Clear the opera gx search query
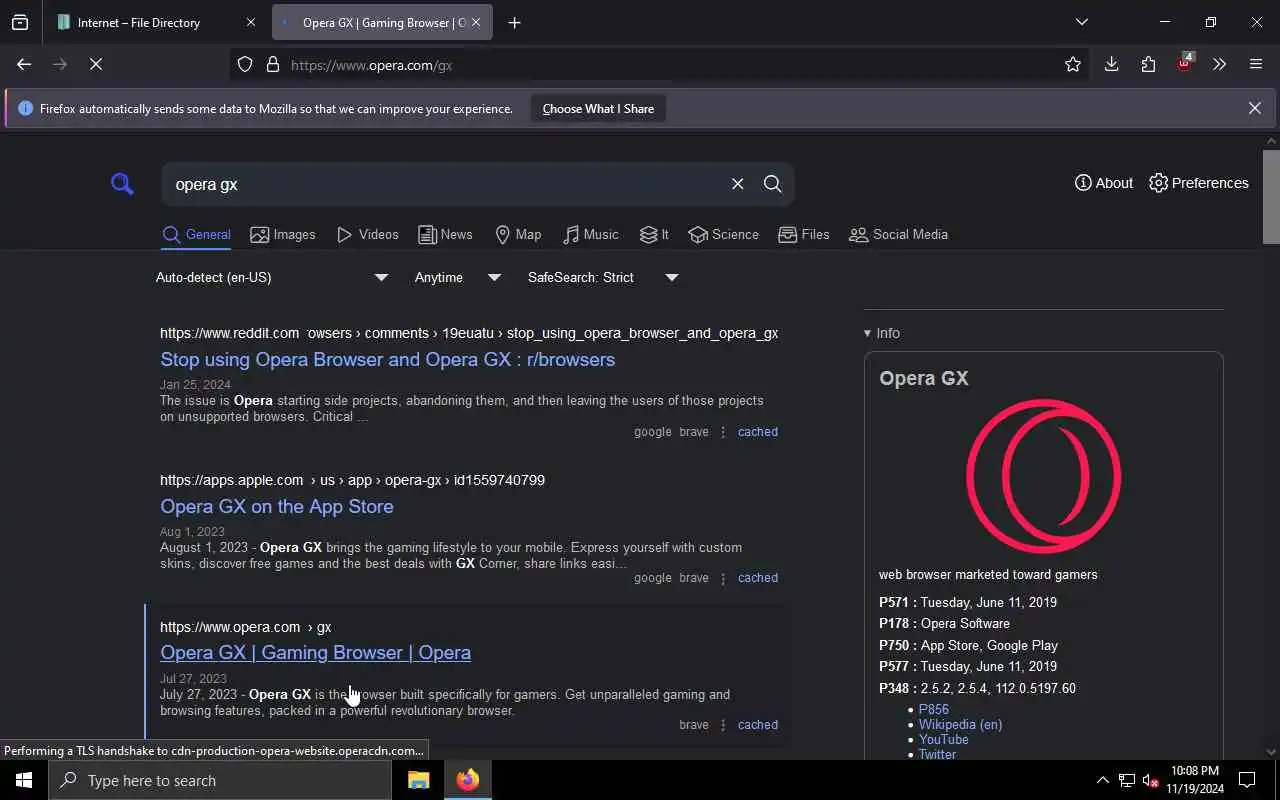The width and height of the screenshot is (1280, 800). 737,184
